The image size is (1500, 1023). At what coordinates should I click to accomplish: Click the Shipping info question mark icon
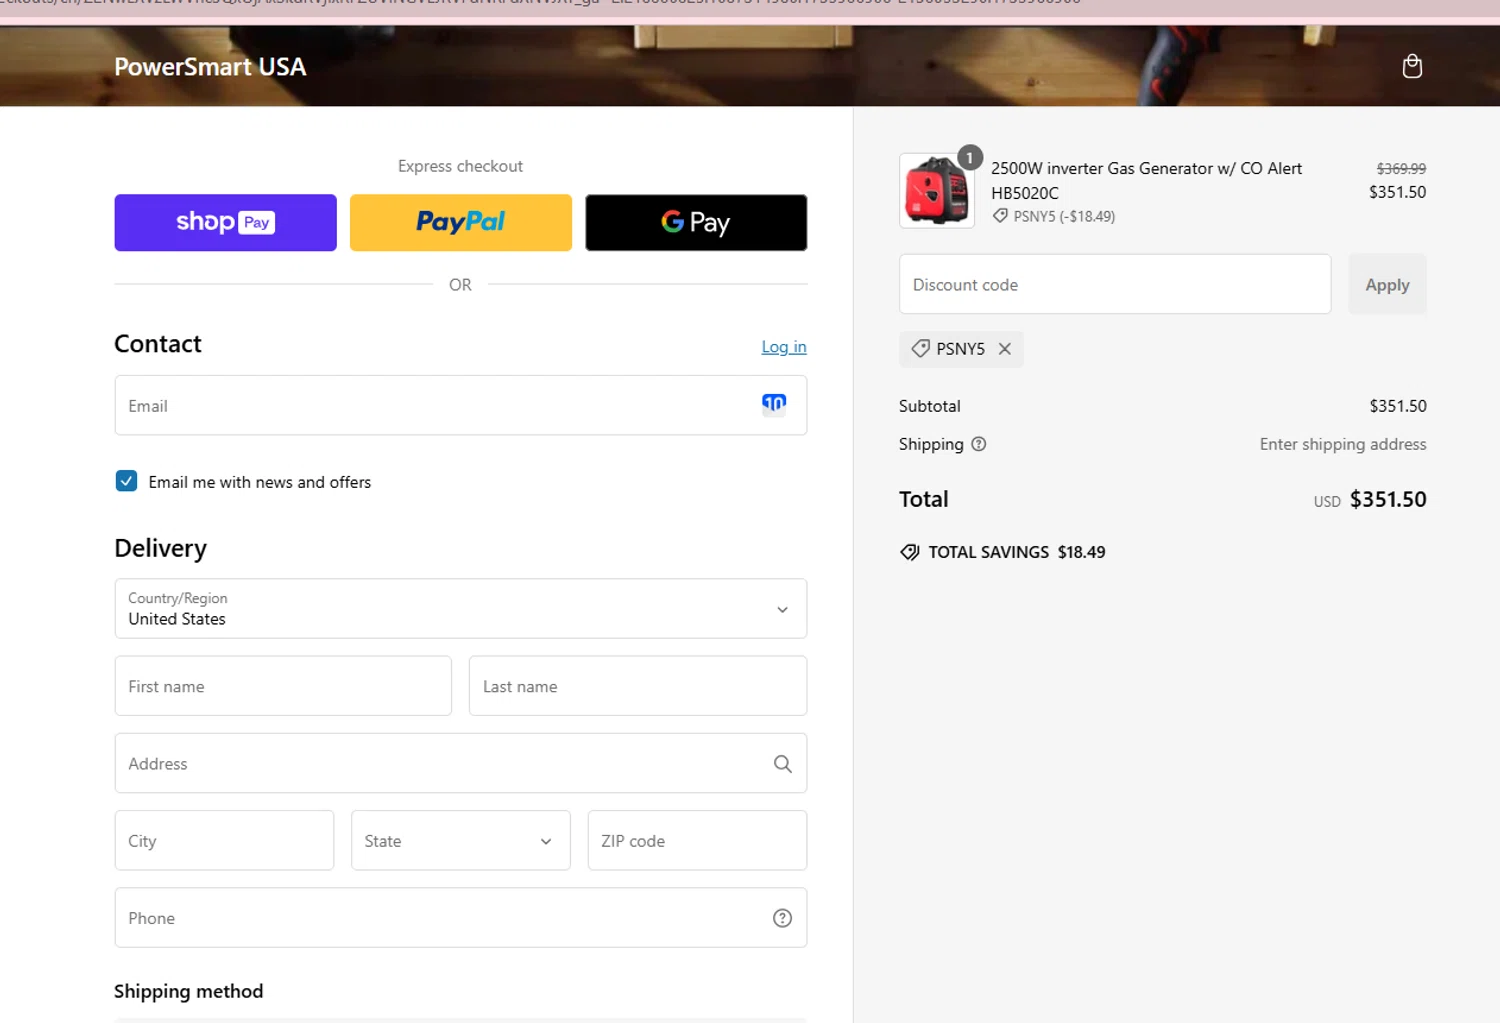coord(979,444)
